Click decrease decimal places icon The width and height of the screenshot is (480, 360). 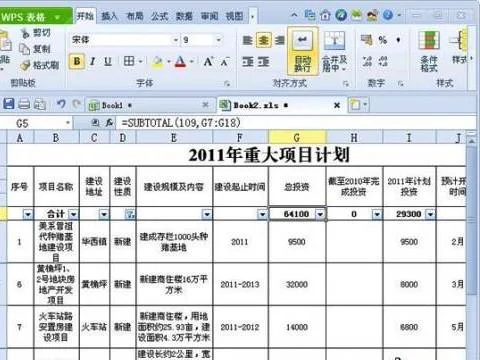pos(383,61)
